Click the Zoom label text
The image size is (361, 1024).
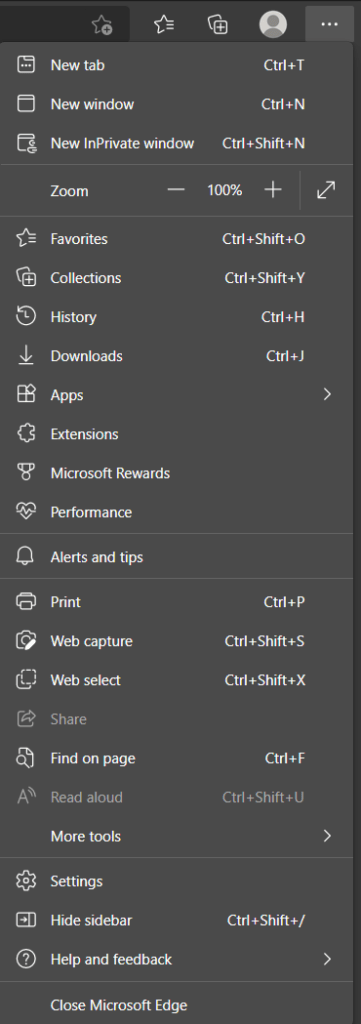click(69, 191)
